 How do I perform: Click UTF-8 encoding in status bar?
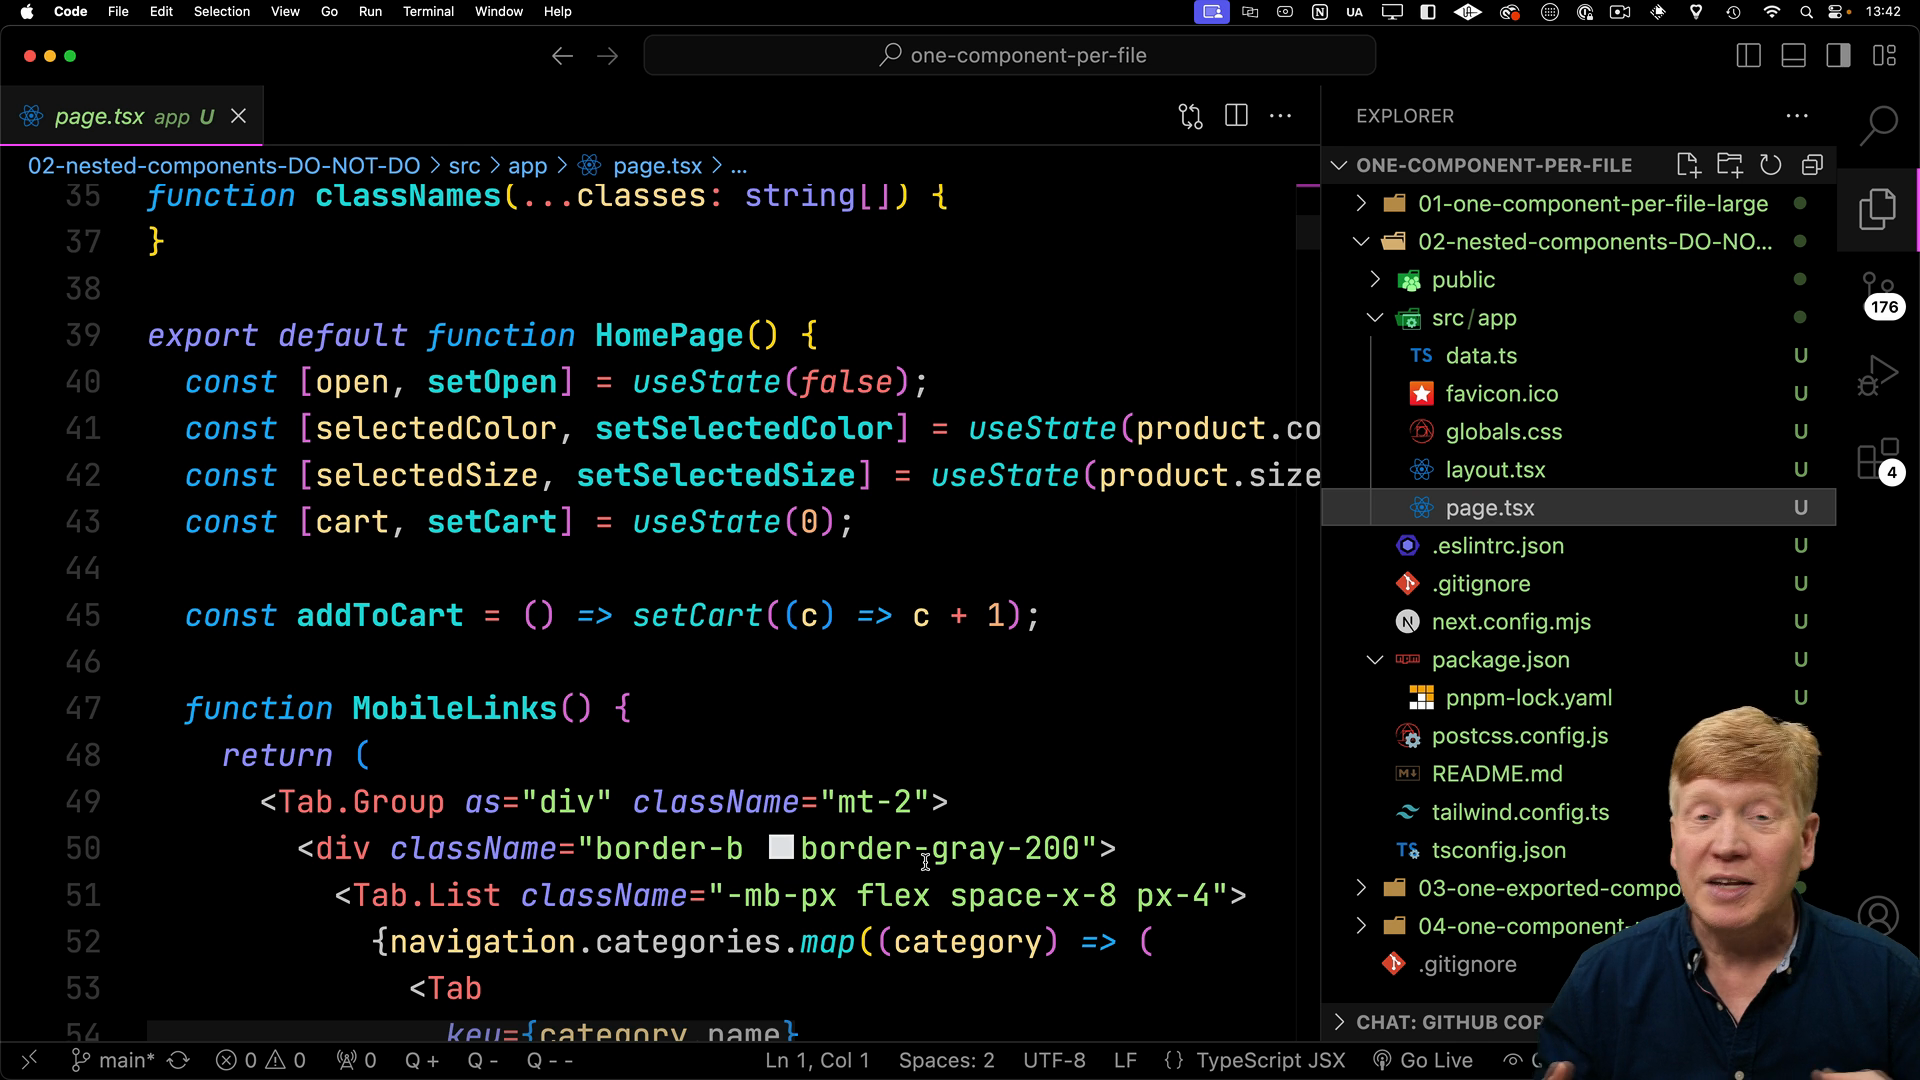(x=1054, y=1060)
